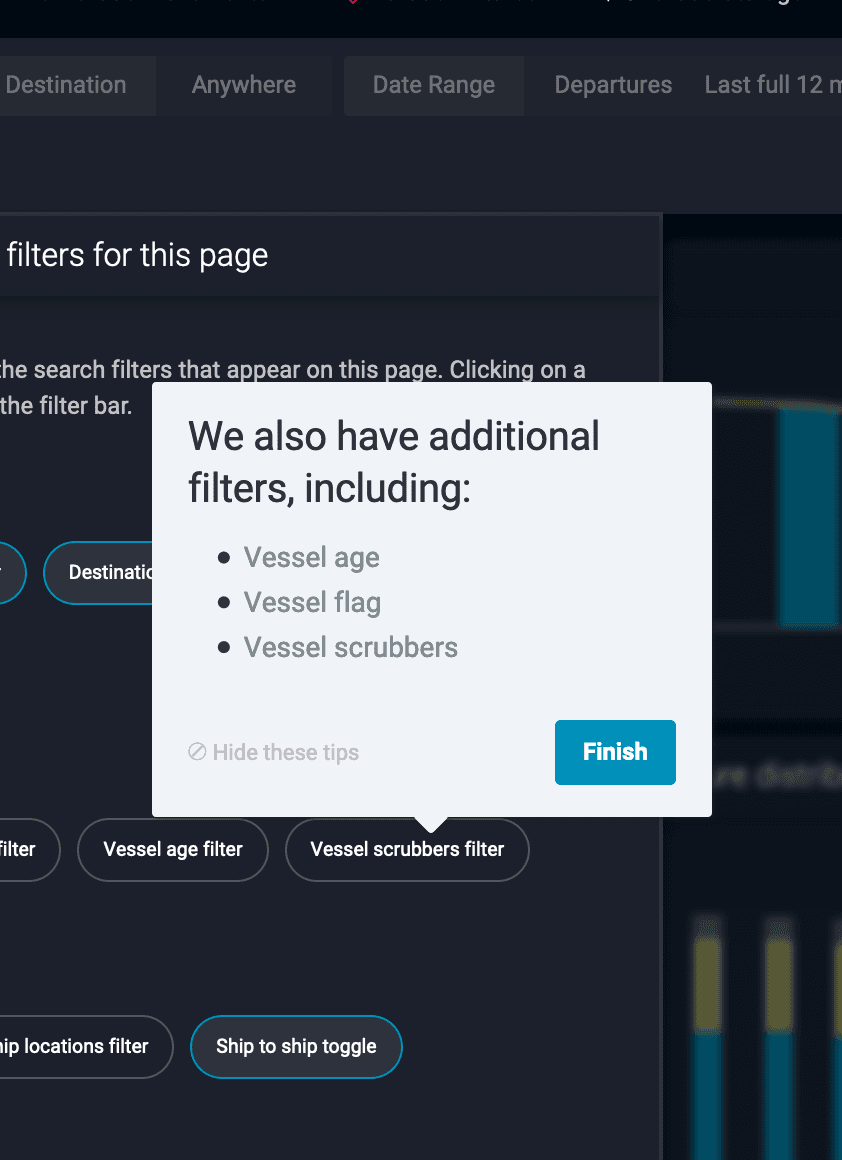Enable the Ship to ship toggle pill
This screenshot has width=842, height=1160.
pos(296,1046)
